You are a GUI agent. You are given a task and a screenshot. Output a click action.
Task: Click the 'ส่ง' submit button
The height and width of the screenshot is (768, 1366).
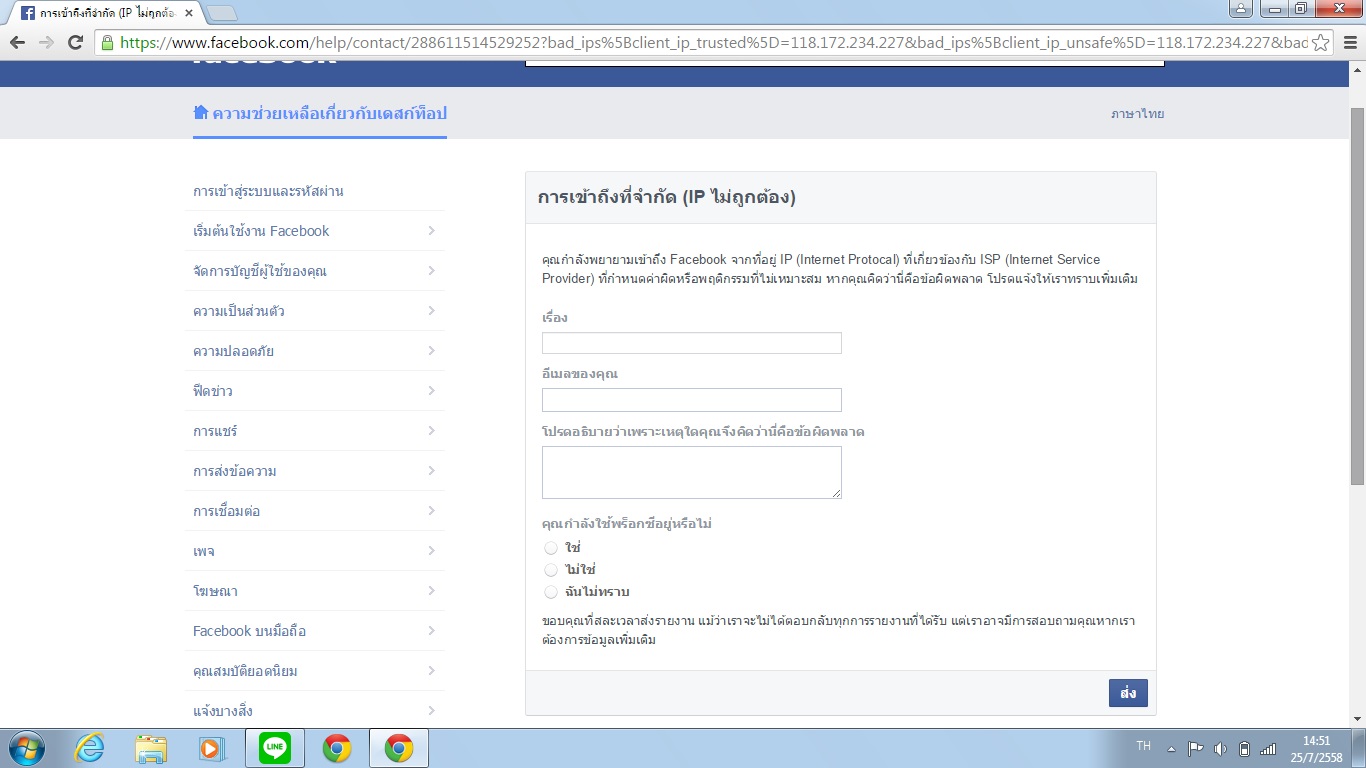coord(1128,693)
